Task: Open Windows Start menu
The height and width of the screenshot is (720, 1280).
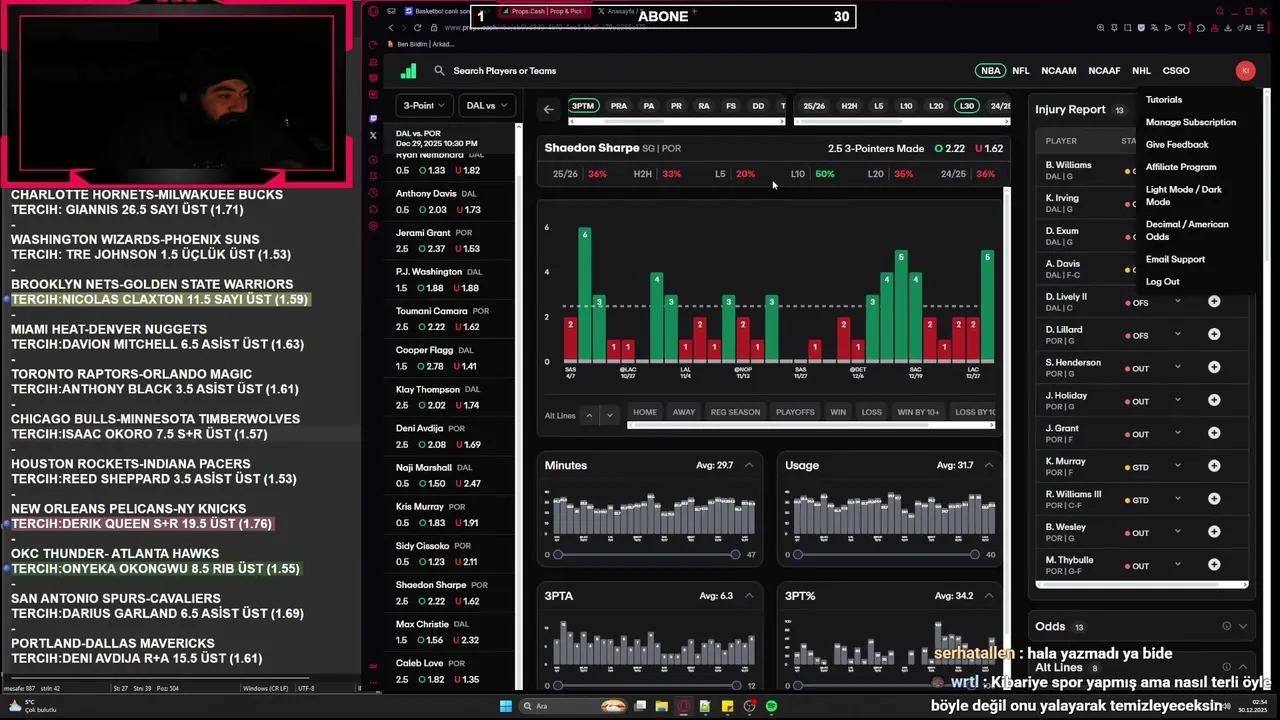Action: point(506,706)
